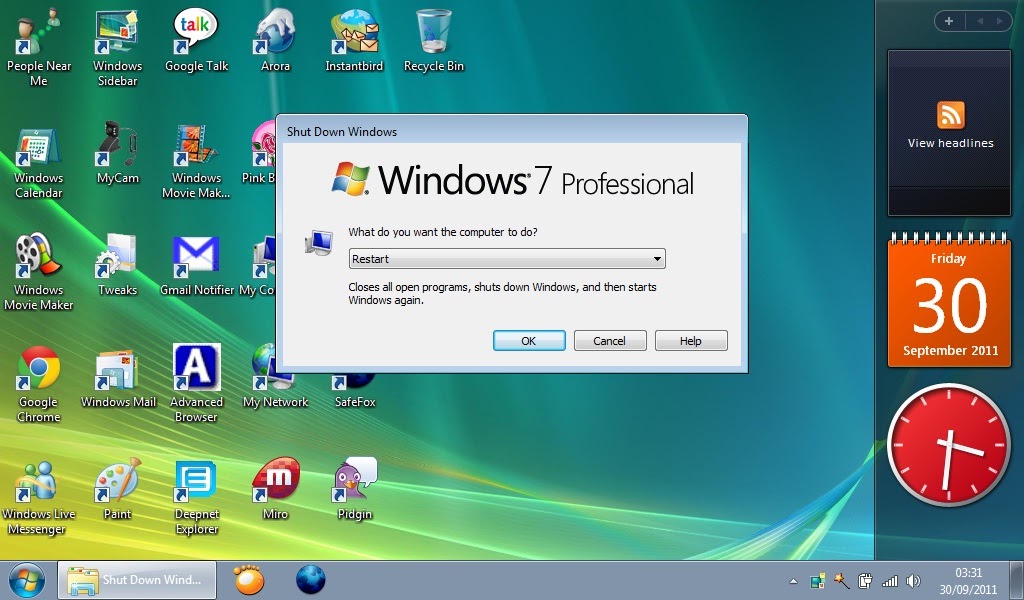Show hidden tray icons arrow
This screenshot has width=1024, height=600.
pyautogui.click(x=793, y=581)
